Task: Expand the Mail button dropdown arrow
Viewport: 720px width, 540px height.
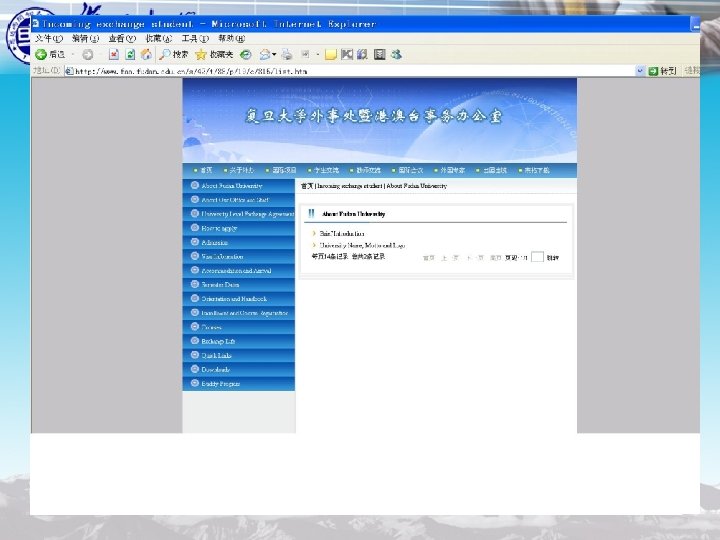Action: [274, 55]
